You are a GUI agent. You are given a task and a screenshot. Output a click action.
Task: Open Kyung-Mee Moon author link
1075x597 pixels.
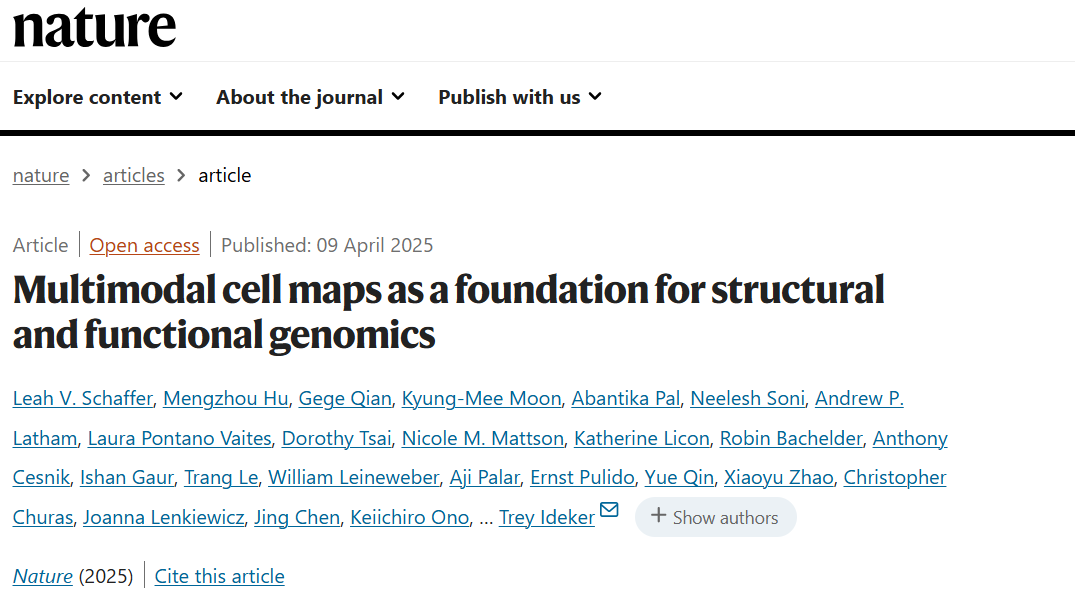(481, 398)
